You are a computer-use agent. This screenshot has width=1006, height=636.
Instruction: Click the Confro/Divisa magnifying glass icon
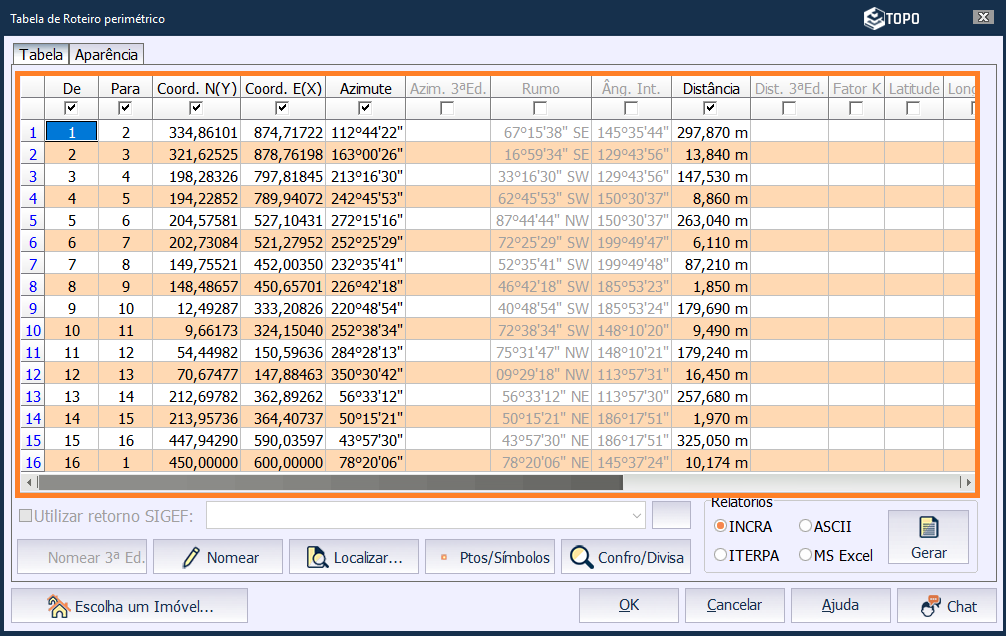click(581, 558)
